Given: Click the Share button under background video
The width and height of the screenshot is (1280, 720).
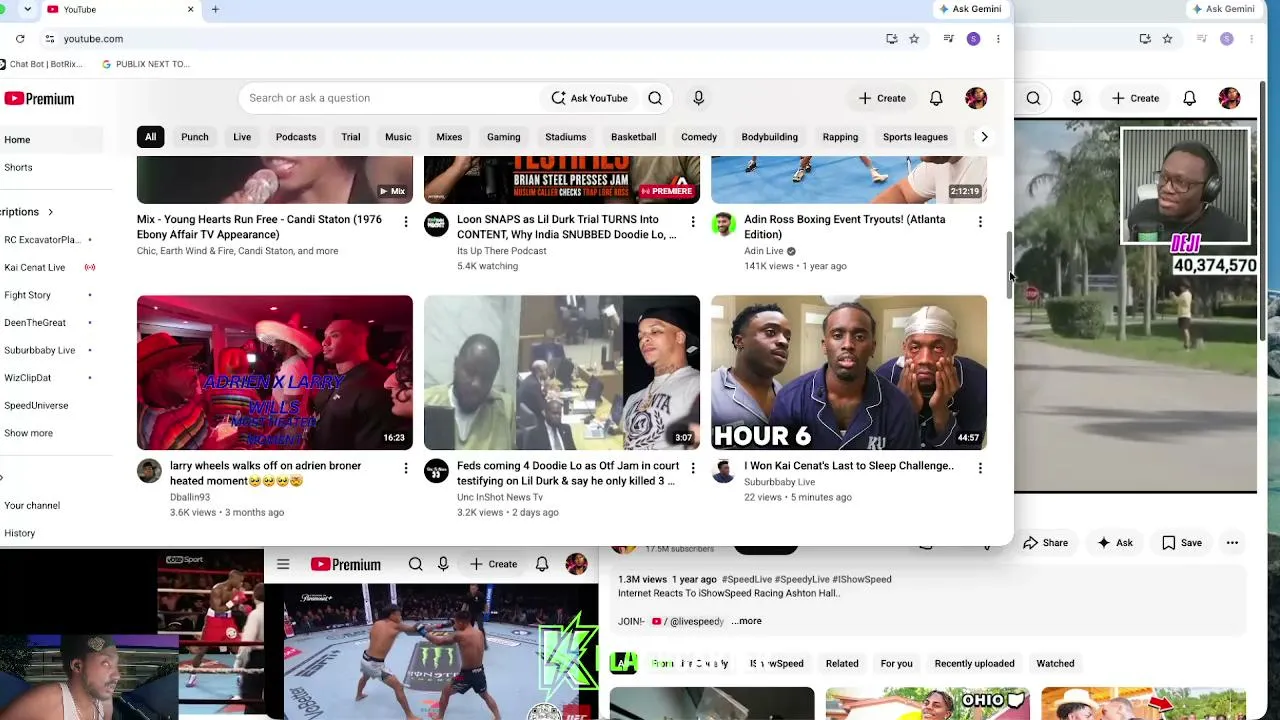Looking at the screenshot, I should tap(1045, 543).
